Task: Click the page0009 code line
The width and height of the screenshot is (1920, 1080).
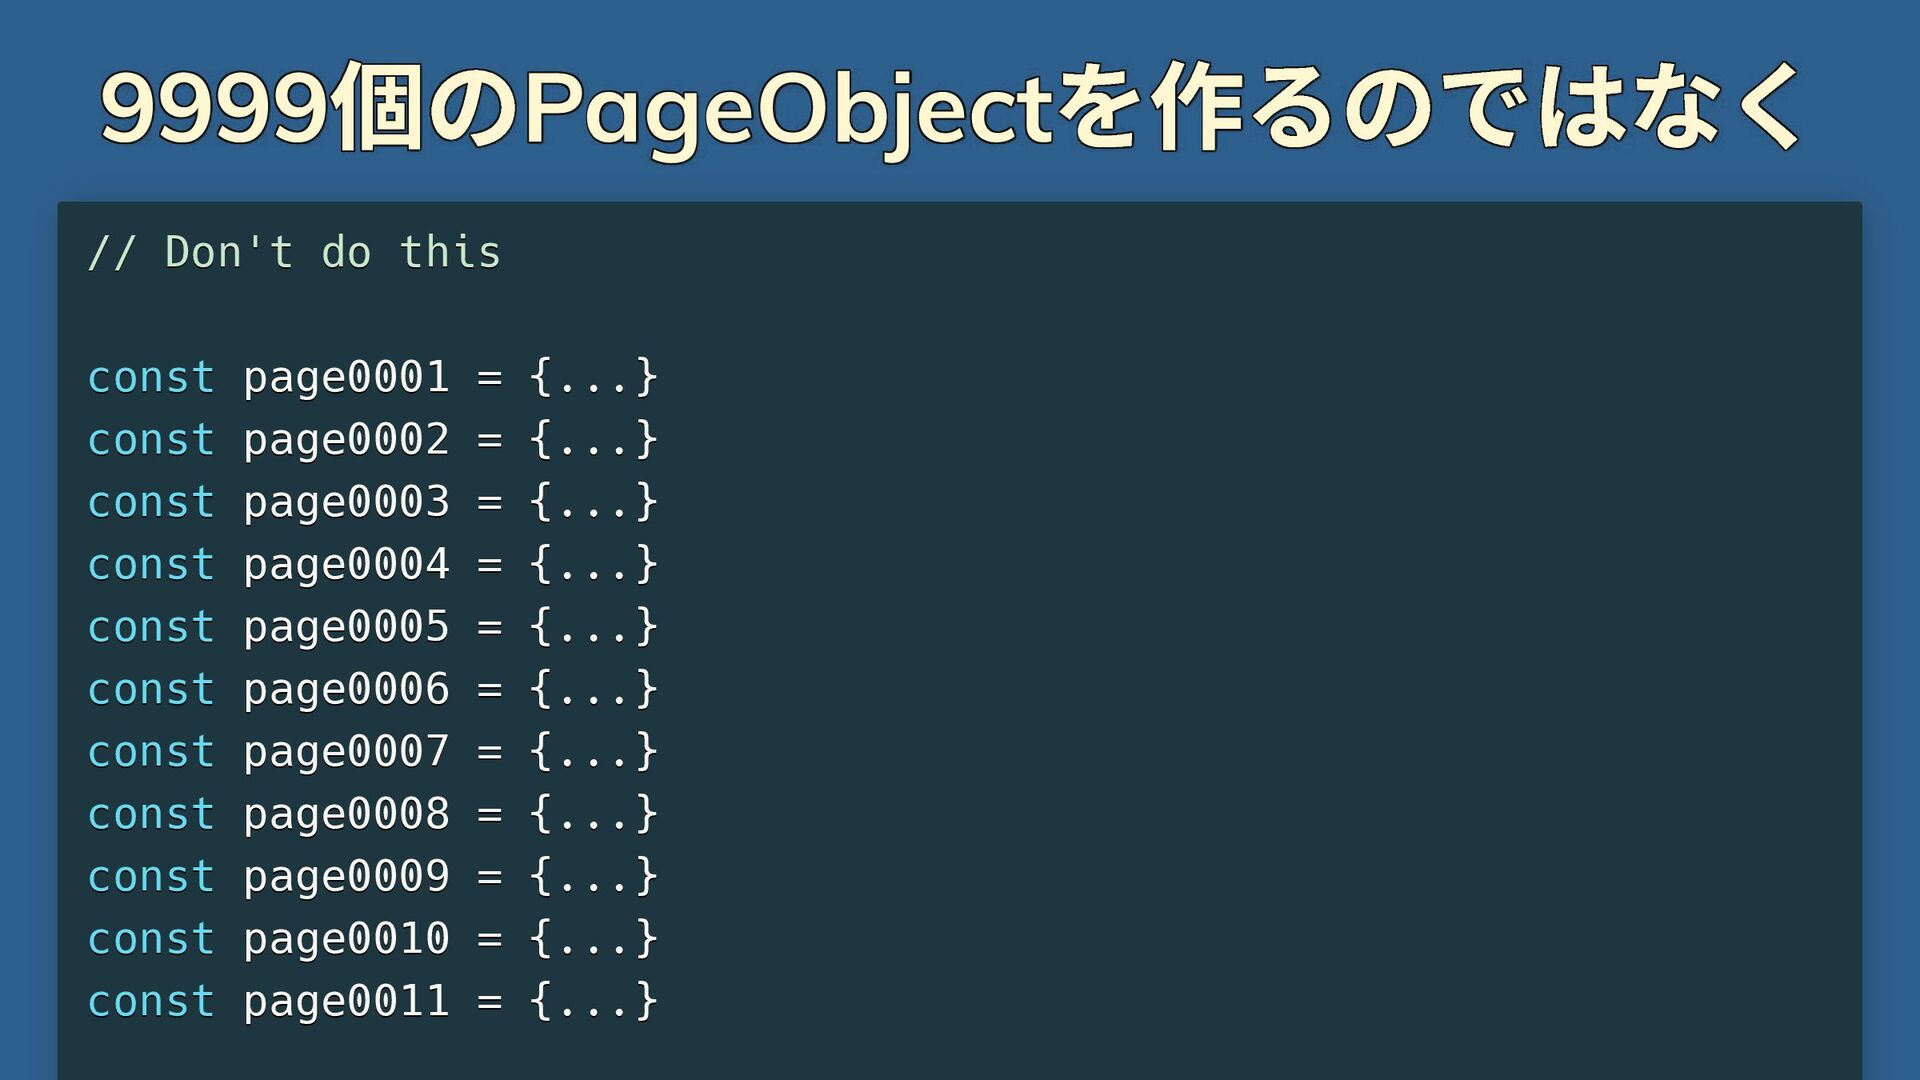Action: (373, 877)
